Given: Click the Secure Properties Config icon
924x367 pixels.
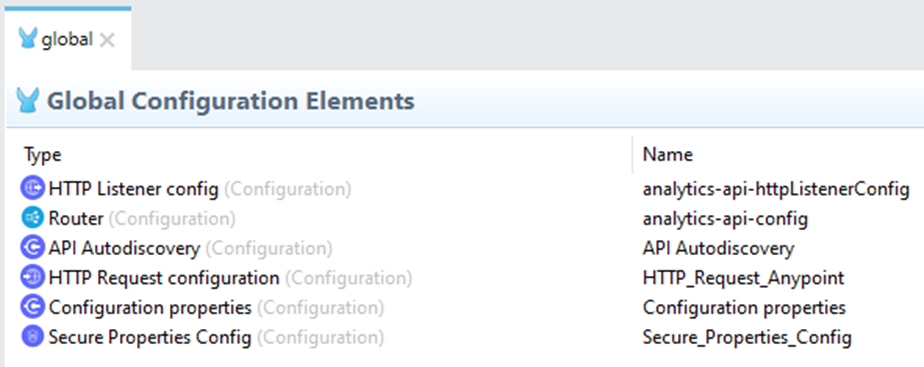Looking at the screenshot, I should (33, 337).
